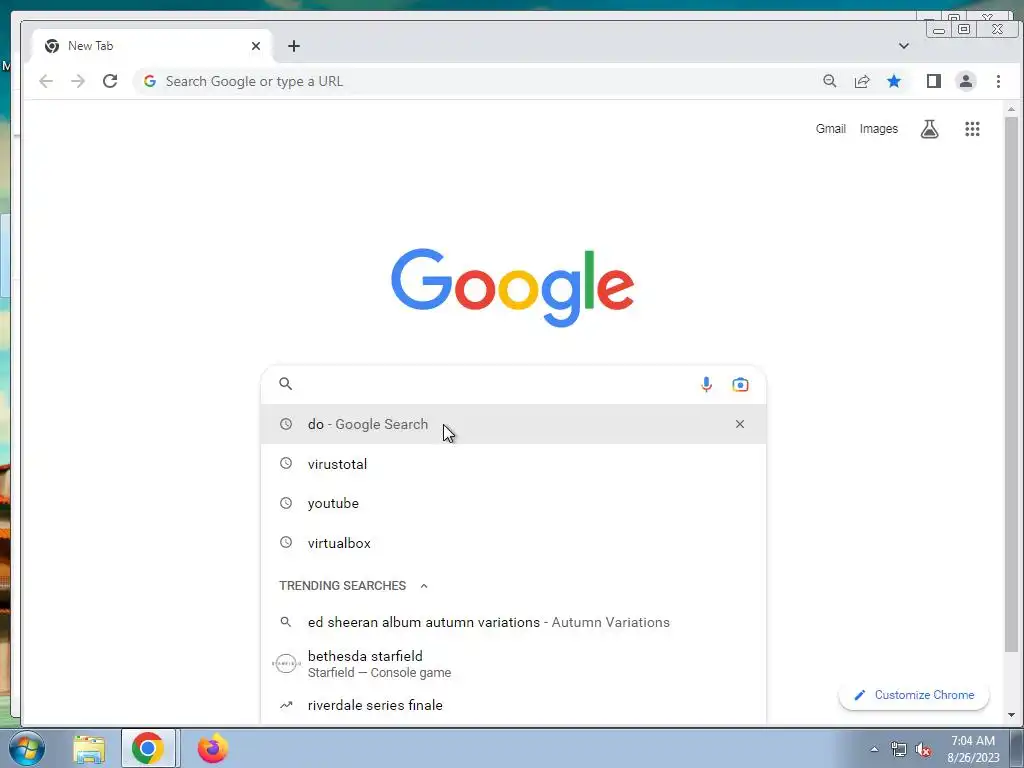Select the New Tab tab
Image resolution: width=1024 pixels, height=768 pixels.
pos(152,46)
